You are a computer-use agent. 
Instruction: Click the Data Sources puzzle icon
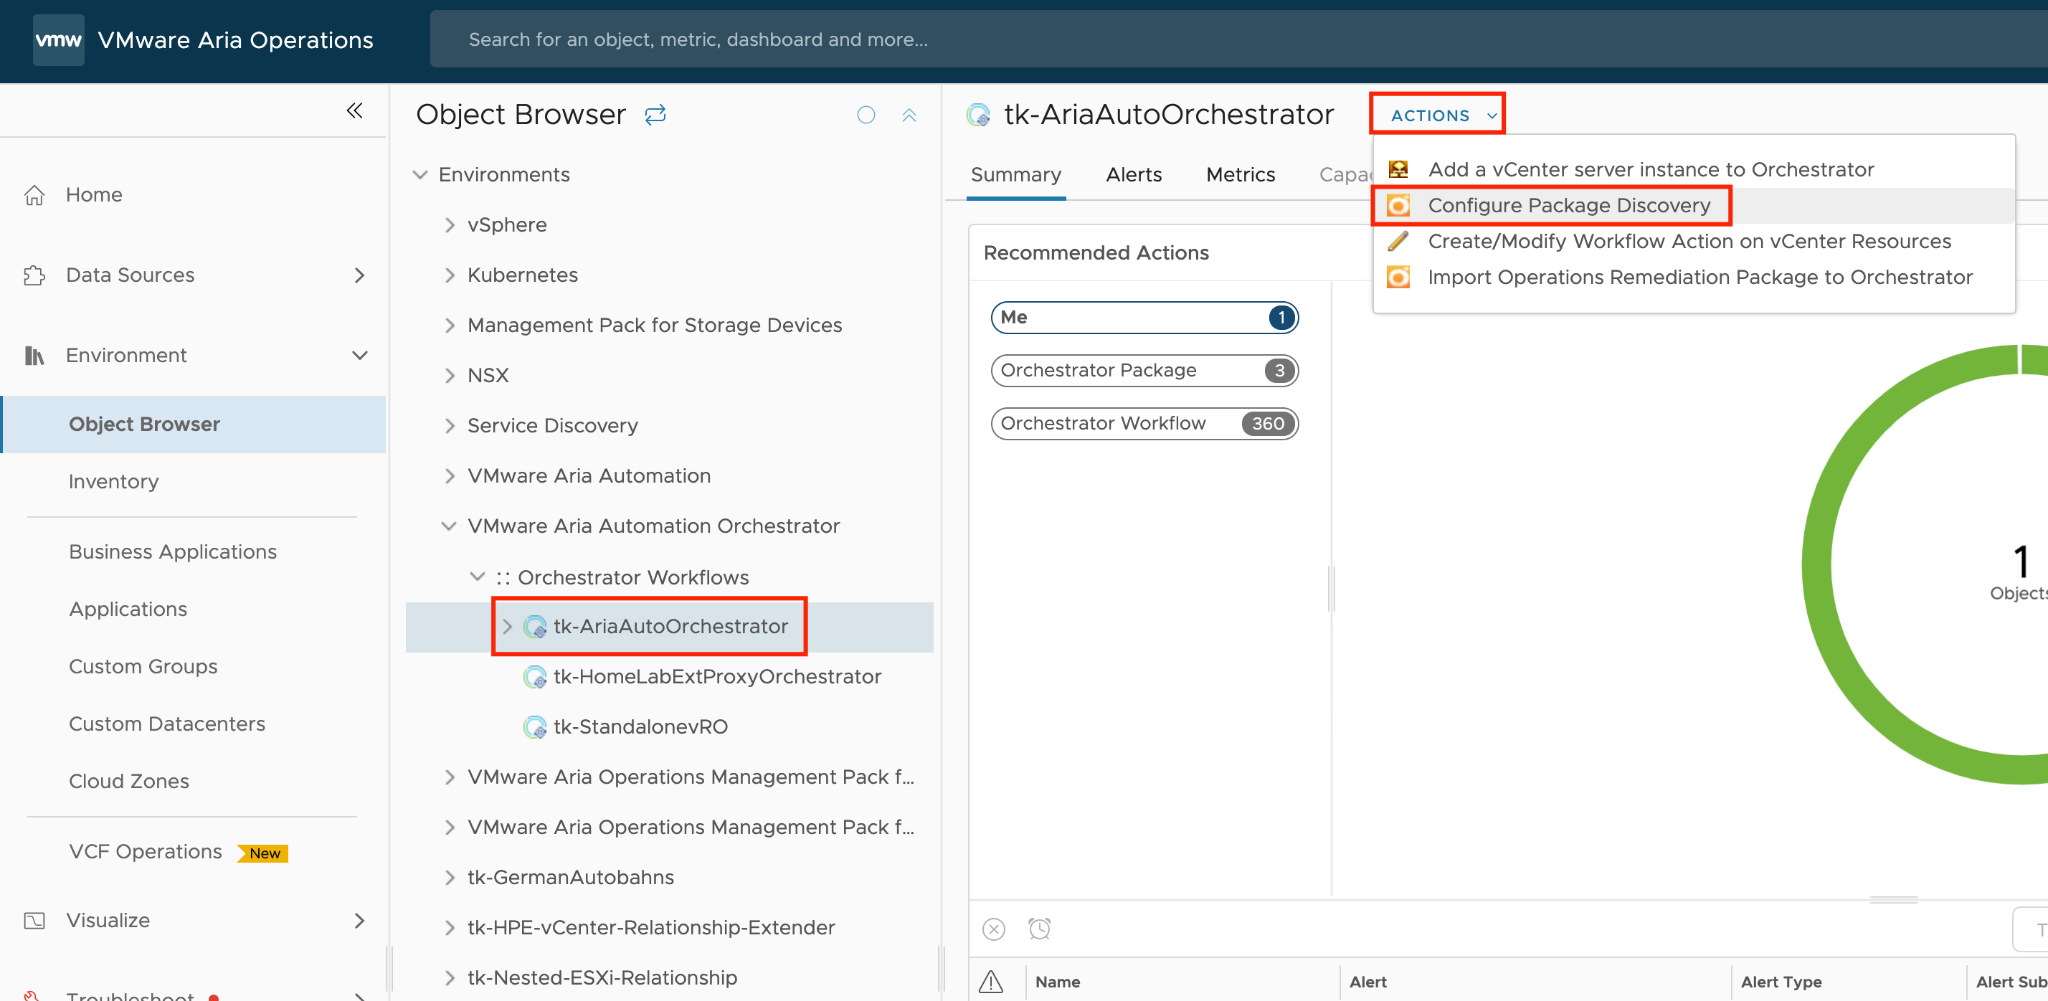pyautogui.click(x=35, y=275)
